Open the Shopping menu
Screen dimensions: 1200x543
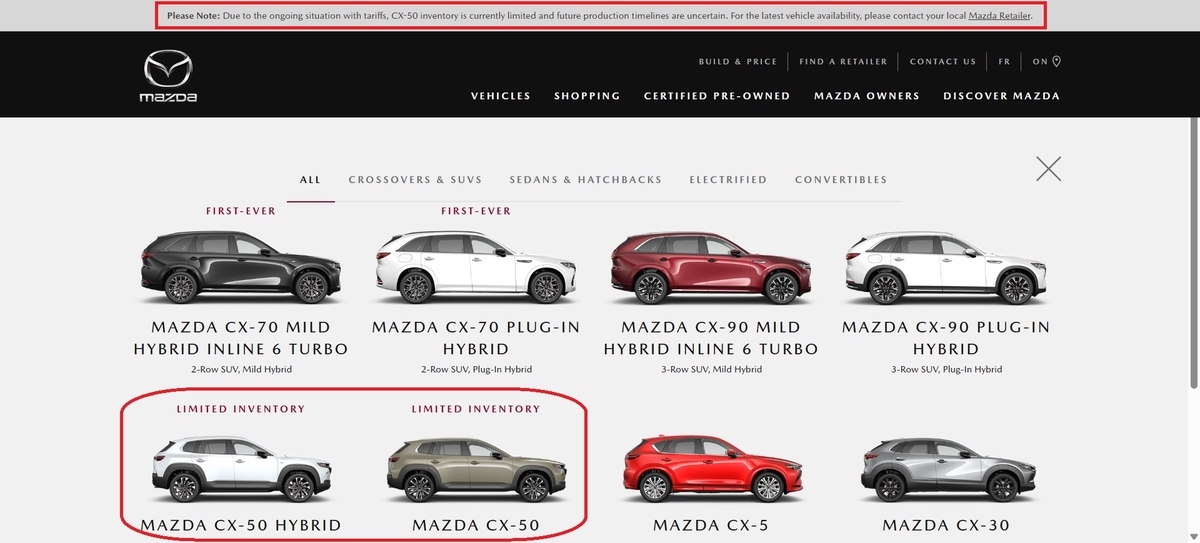coord(587,96)
